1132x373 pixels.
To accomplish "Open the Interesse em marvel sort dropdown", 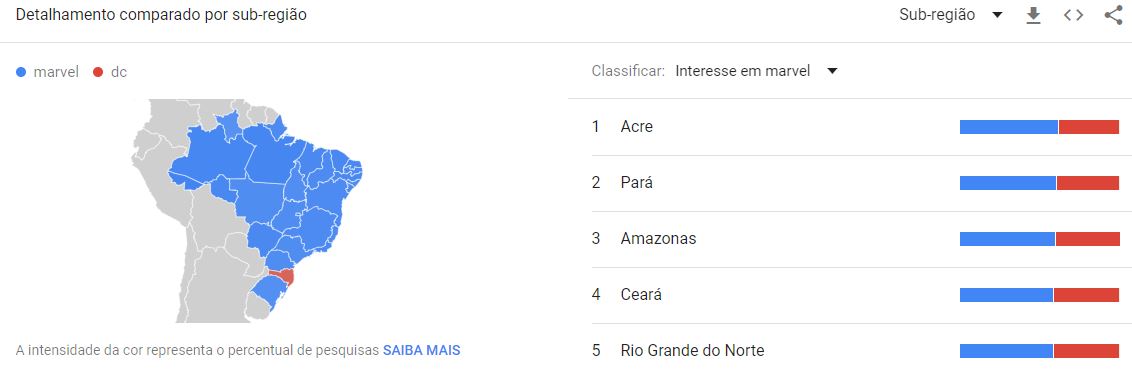I will tap(757, 71).
